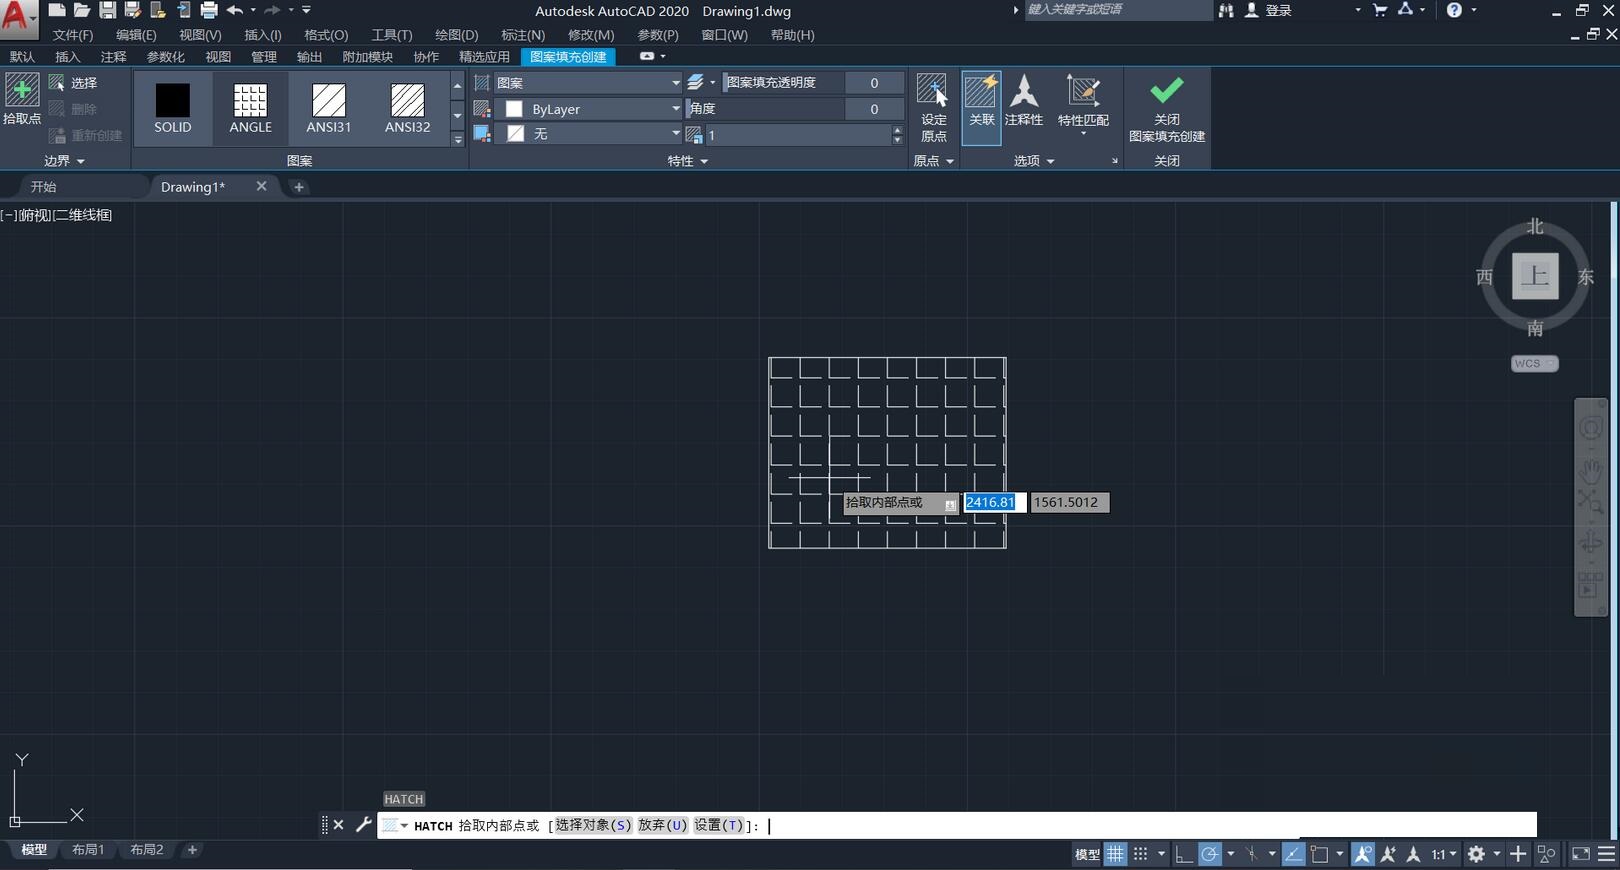Image resolution: width=1620 pixels, height=870 pixels.
Task: Click 选择对象(S) command option
Action: [x=593, y=825]
